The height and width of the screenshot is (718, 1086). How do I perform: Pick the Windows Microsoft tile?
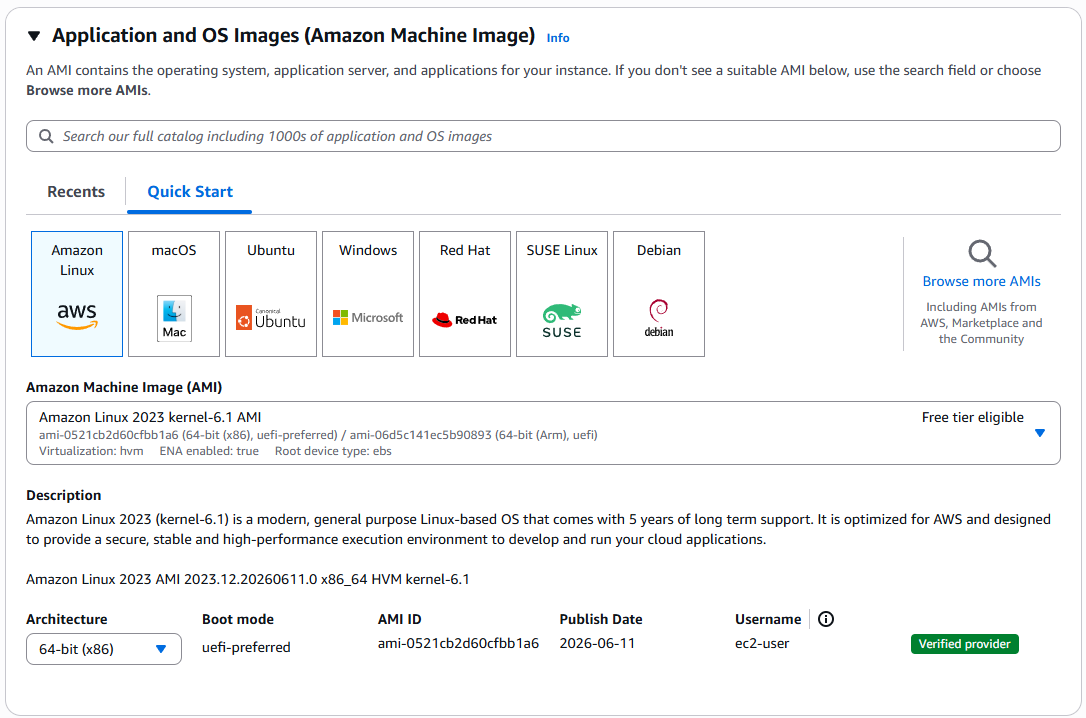point(368,294)
